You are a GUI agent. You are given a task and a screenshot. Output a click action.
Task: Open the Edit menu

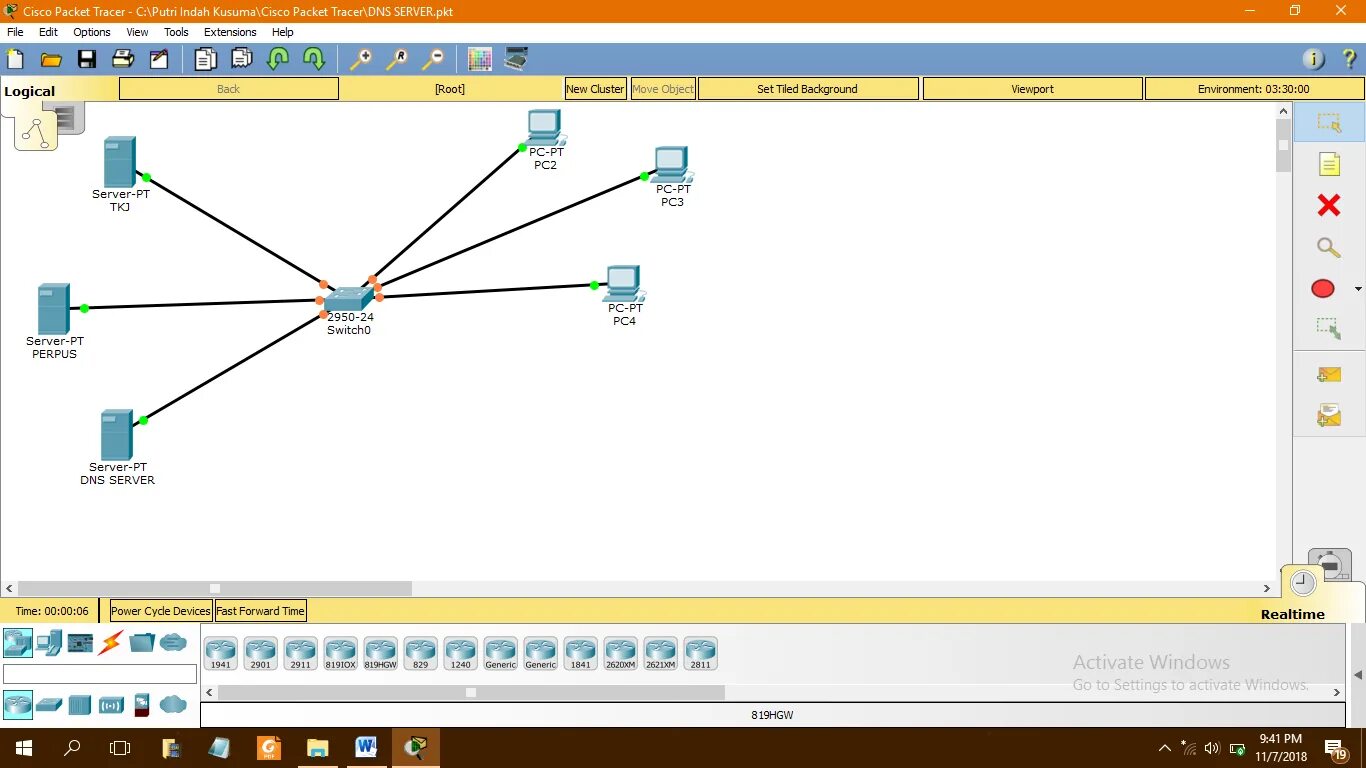point(48,32)
